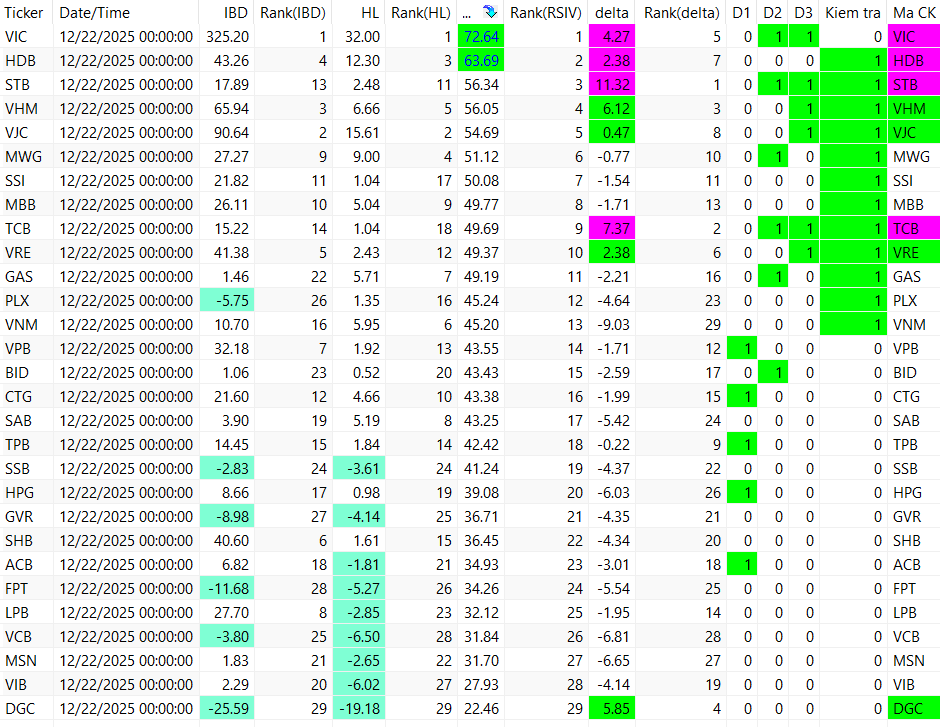Click the RSIV value 31.70 for MSN
This screenshot has width=940, height=727.
click(481, 660)
